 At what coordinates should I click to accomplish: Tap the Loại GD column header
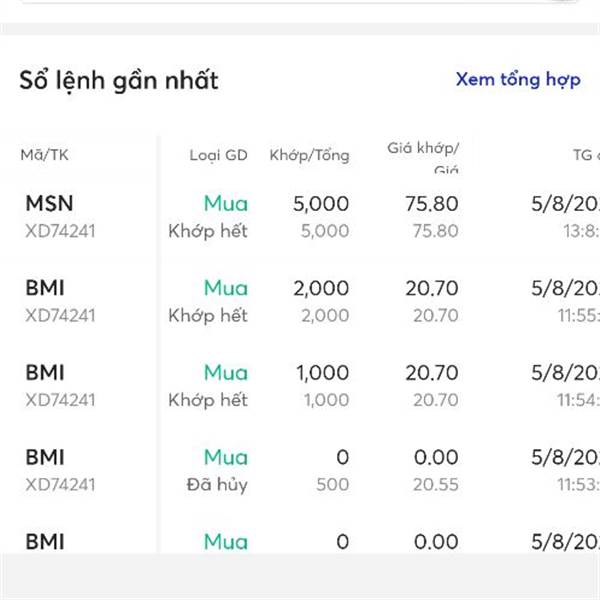tap(218, 155)
